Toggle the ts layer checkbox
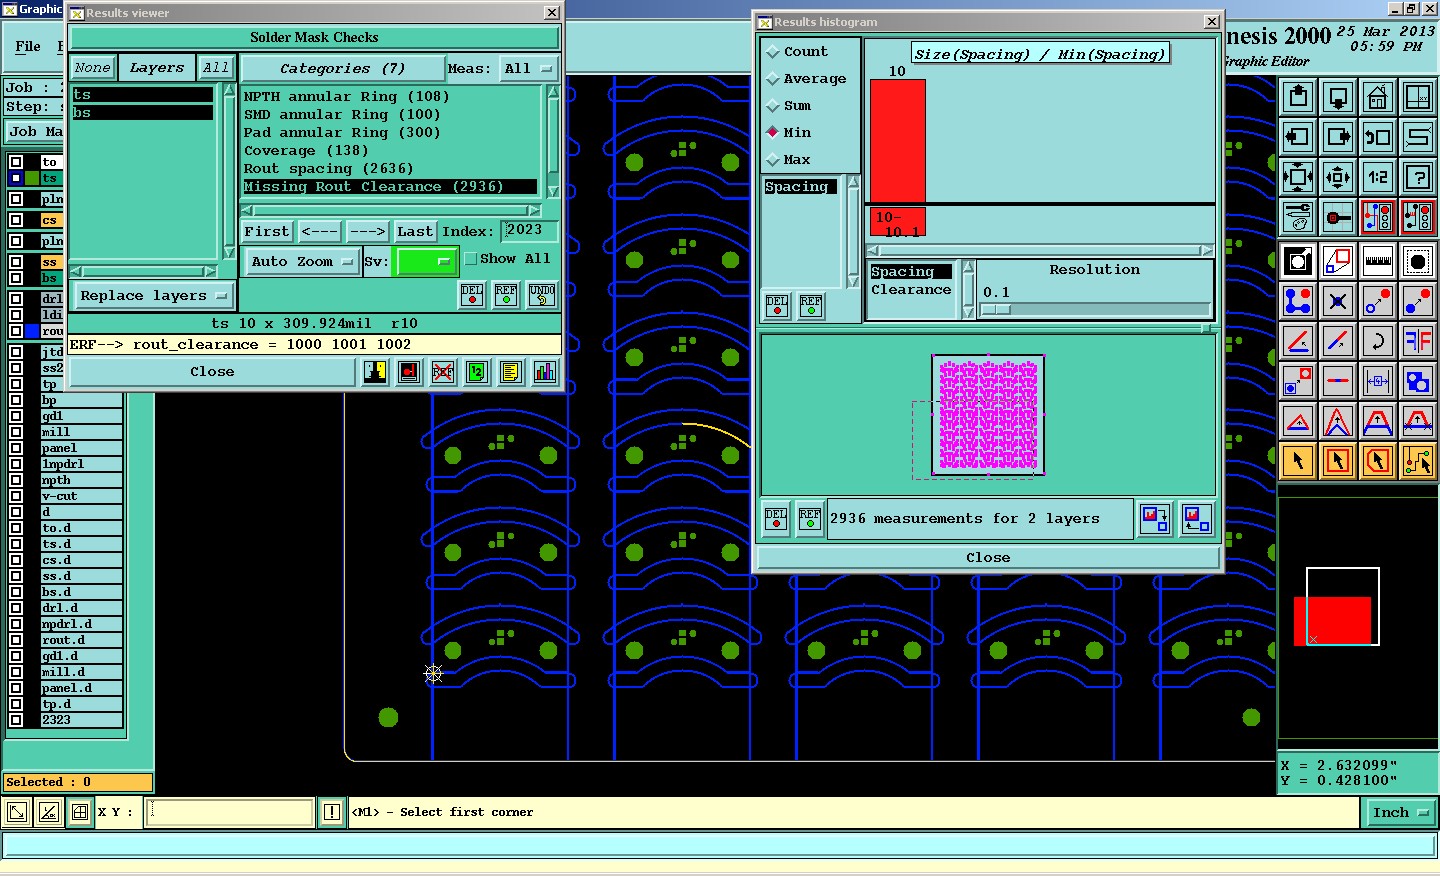This screenshot has width=1440, height=876. (x=16, y=178)
